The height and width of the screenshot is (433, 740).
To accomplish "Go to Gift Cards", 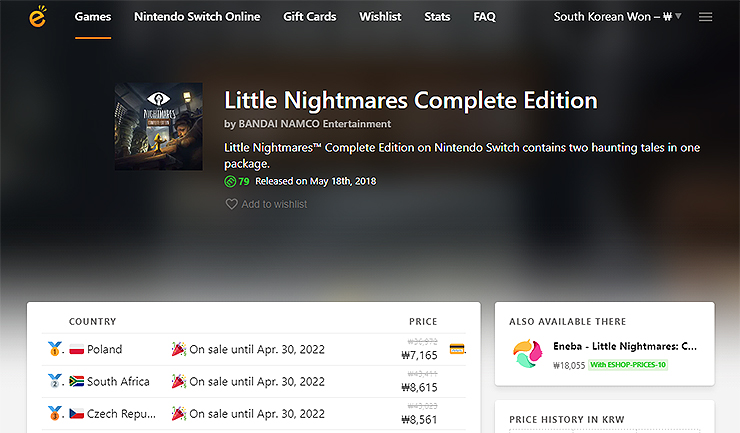I will (310, 17).
